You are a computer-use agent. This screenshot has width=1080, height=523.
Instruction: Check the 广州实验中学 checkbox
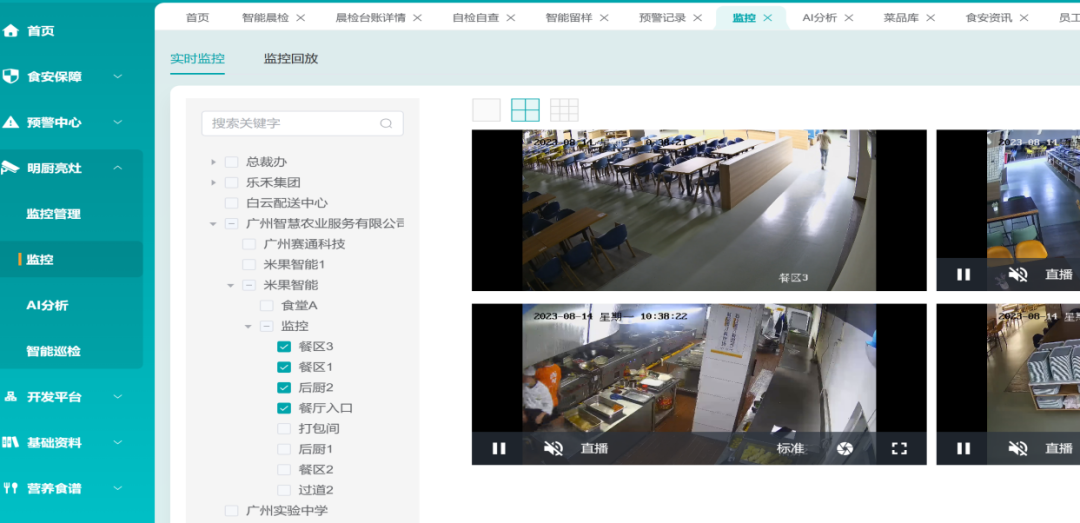(231, 511)
